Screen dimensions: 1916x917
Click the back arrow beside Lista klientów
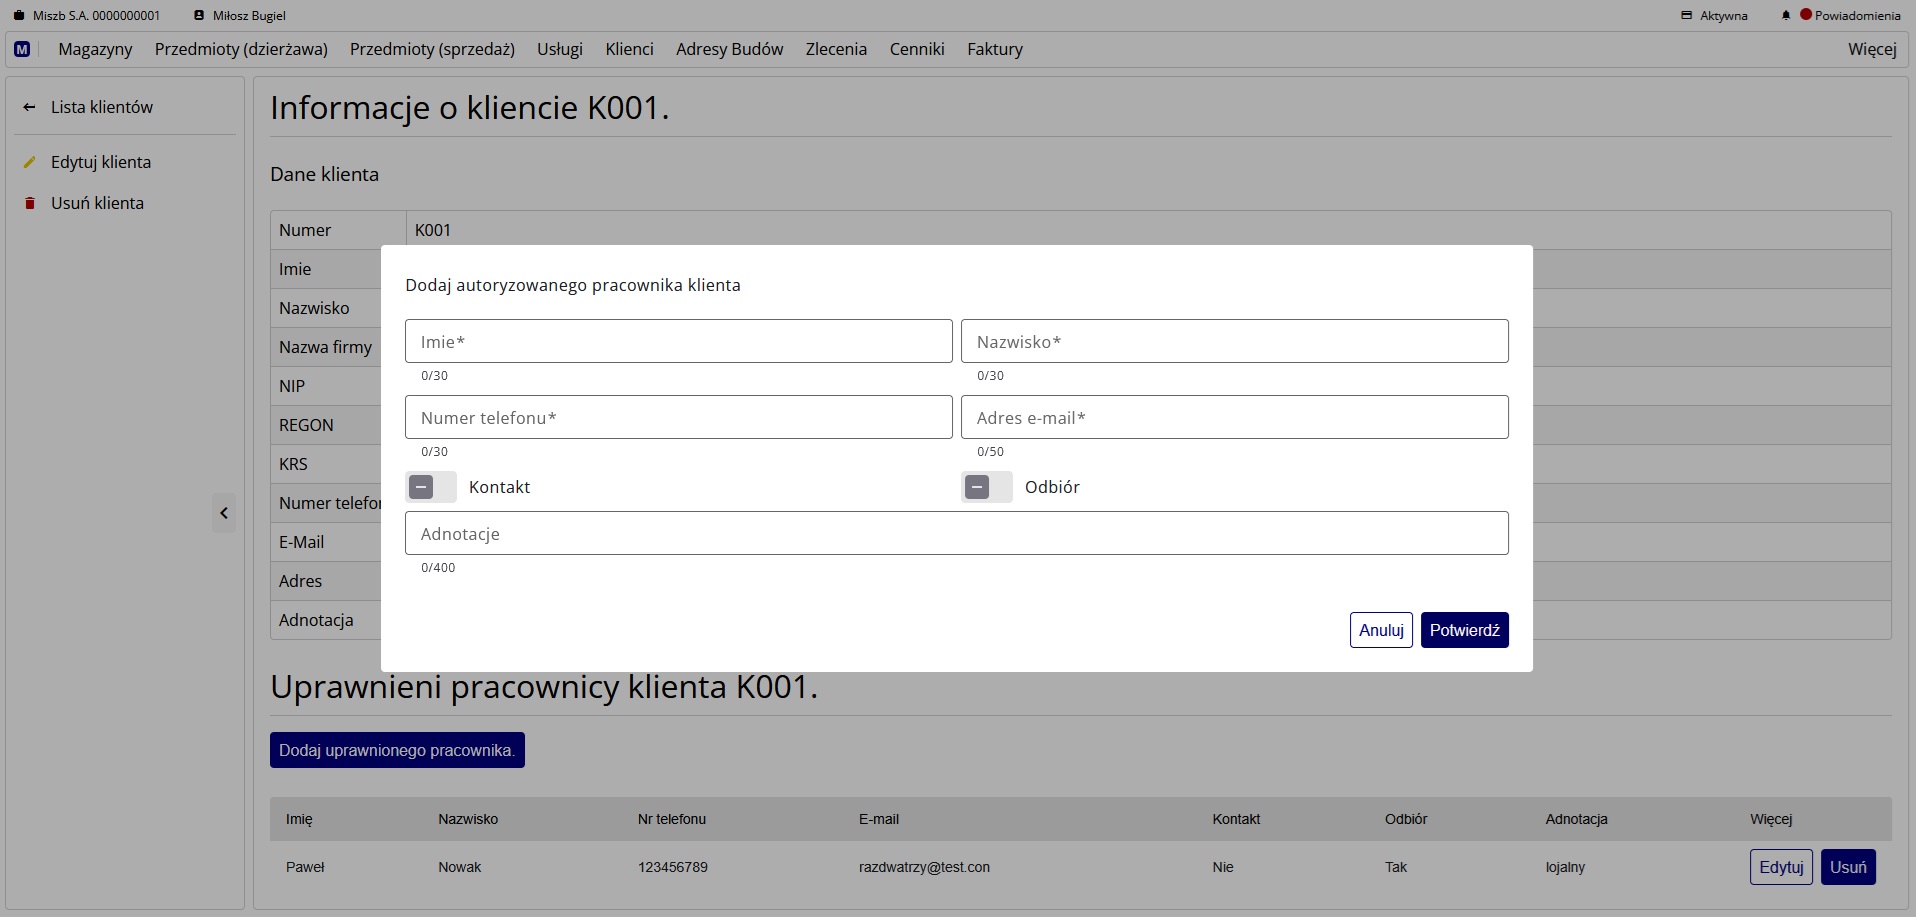pos(29,107)
